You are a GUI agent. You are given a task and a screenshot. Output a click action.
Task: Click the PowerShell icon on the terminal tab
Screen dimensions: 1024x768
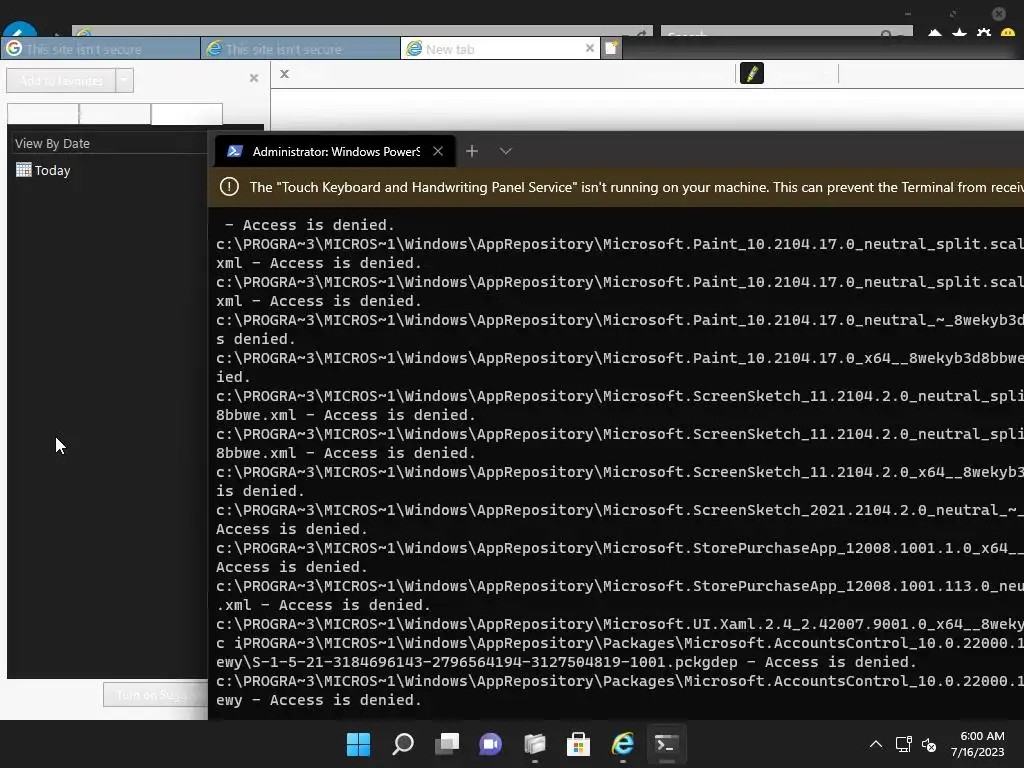pyautogui.click(x=234, y=152)
